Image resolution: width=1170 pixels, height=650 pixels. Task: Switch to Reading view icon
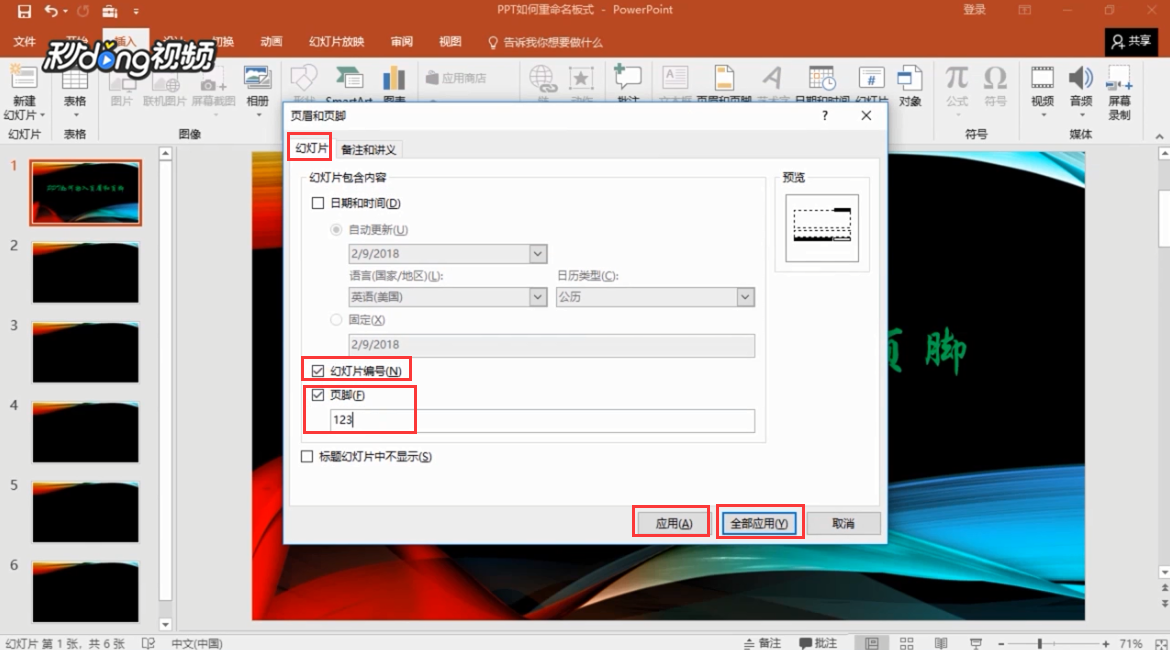(x=941, y=643)
